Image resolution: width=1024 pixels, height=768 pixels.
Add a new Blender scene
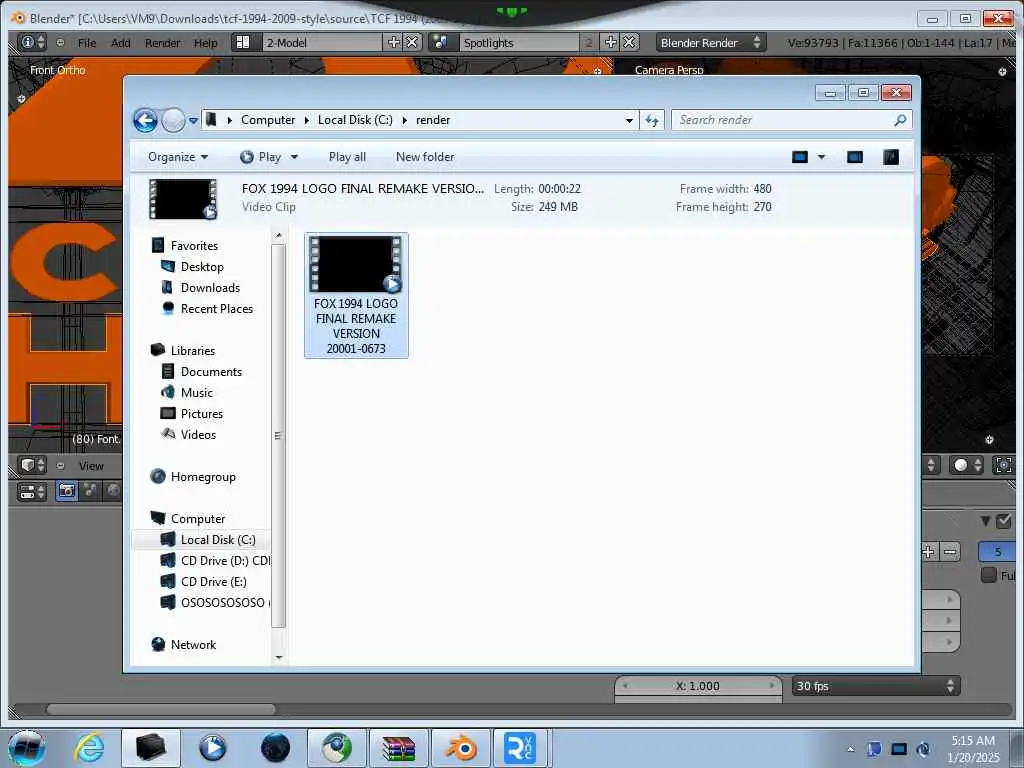pos(611,42)
